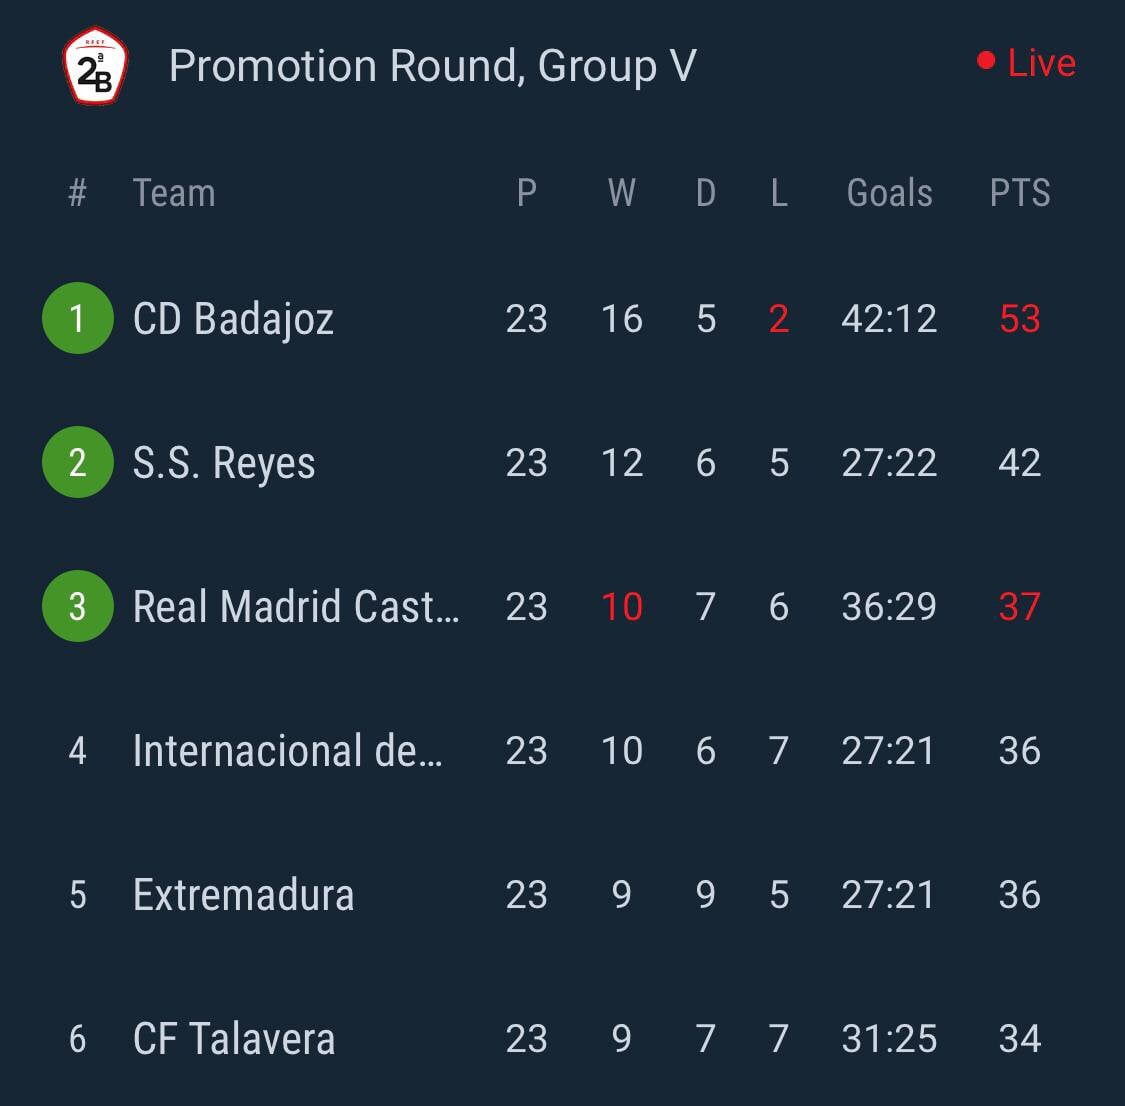This screenshot has height=1106, width=1125.
Task: Sort by the PTS column header
Action: 1020,192
